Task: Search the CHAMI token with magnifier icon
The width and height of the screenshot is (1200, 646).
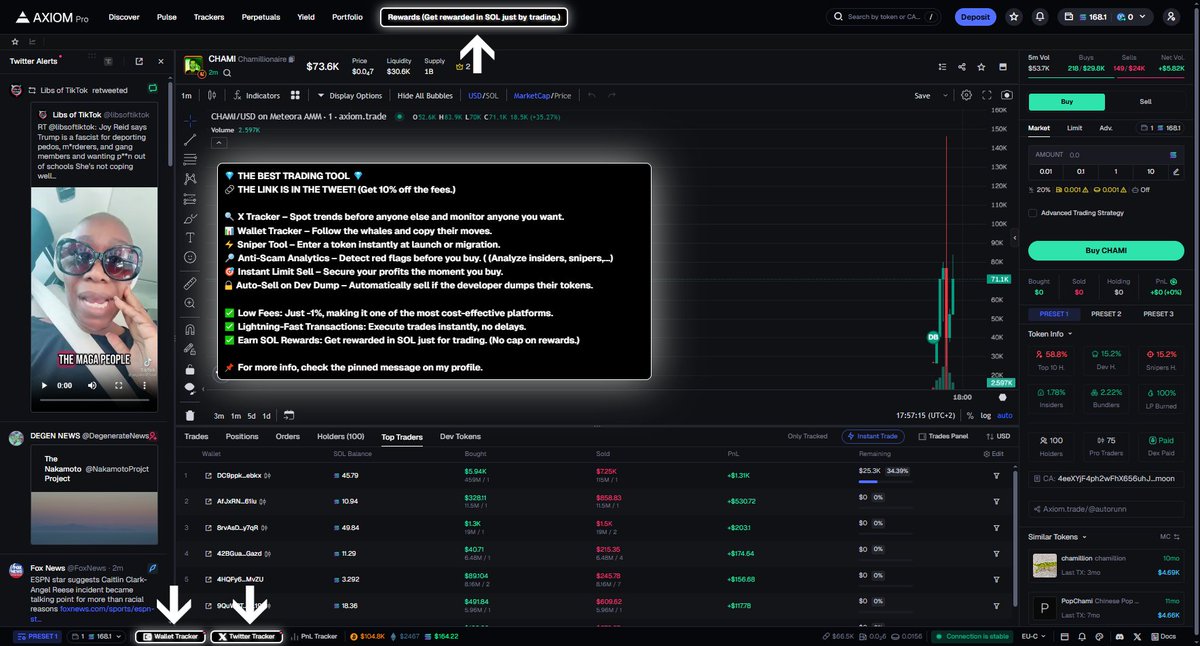Action: point(227,73)
